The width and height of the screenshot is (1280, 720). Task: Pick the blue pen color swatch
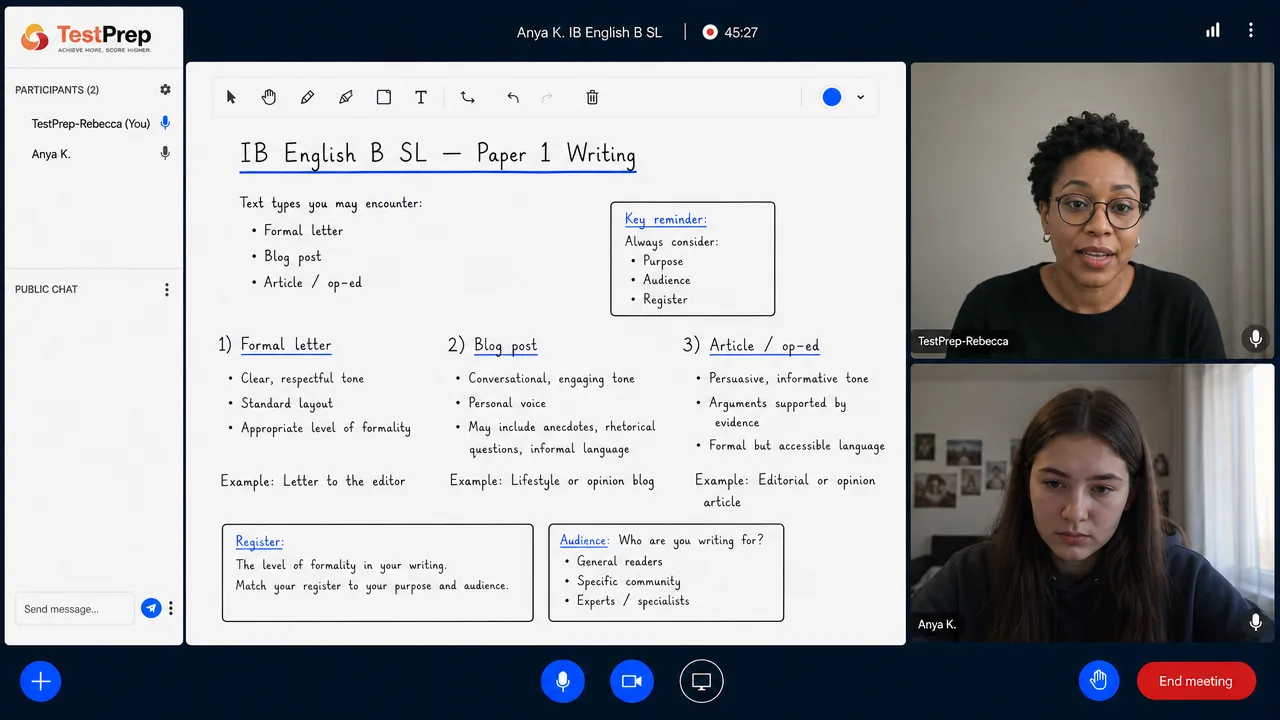(x=832, y=97)
